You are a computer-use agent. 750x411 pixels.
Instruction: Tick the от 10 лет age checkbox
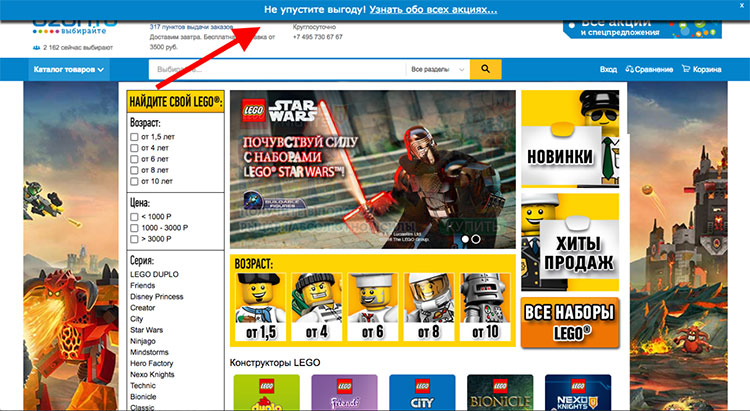134,181
